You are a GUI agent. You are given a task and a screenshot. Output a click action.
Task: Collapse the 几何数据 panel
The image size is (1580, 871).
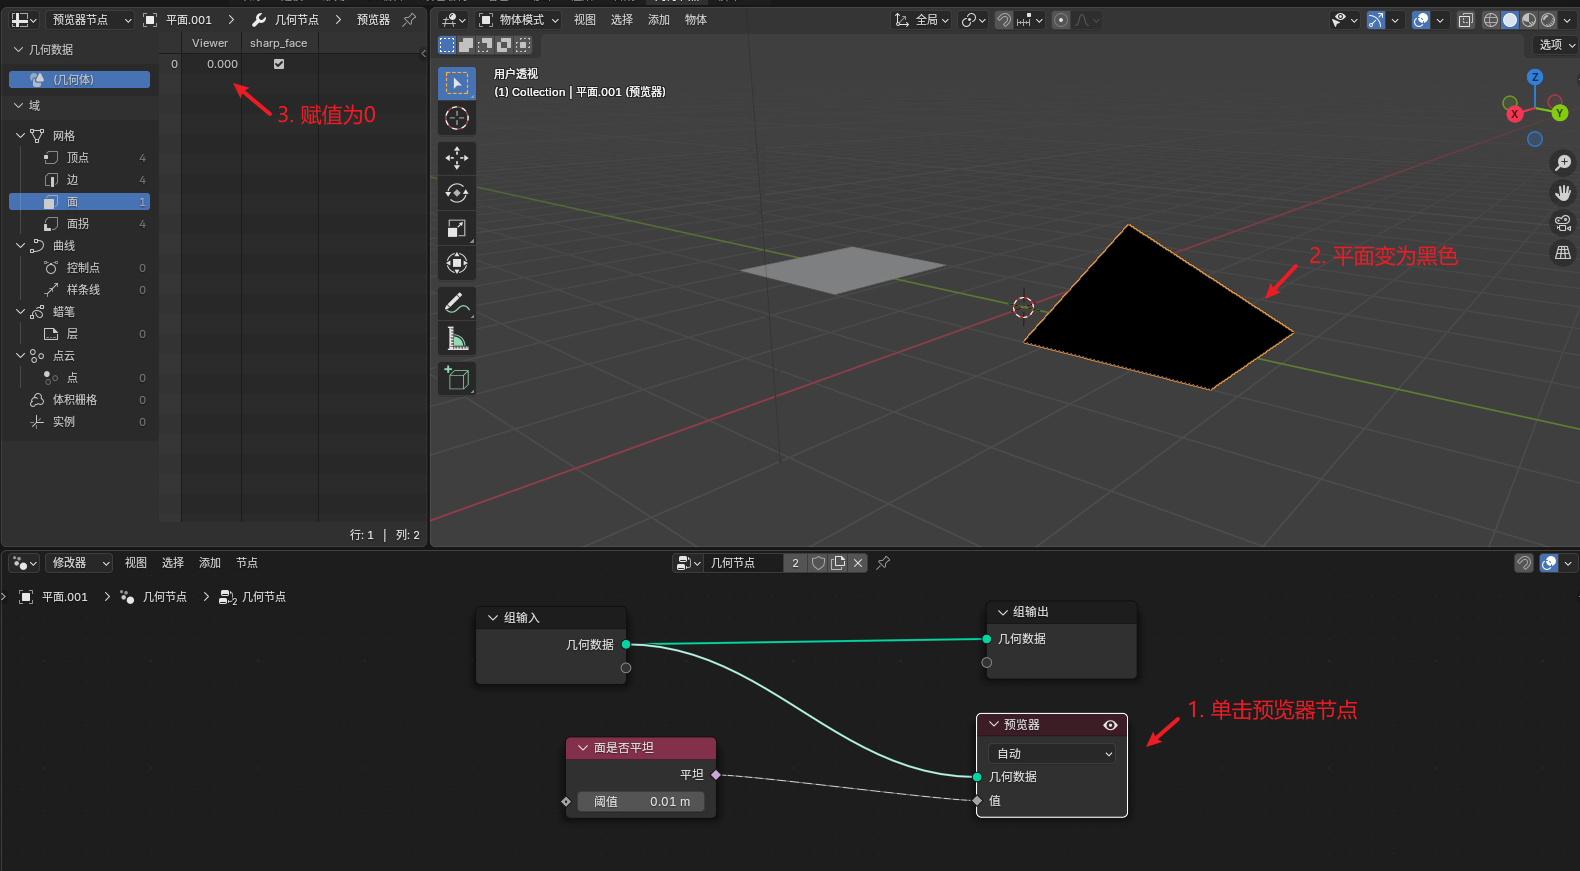click(x=18, y=49)
